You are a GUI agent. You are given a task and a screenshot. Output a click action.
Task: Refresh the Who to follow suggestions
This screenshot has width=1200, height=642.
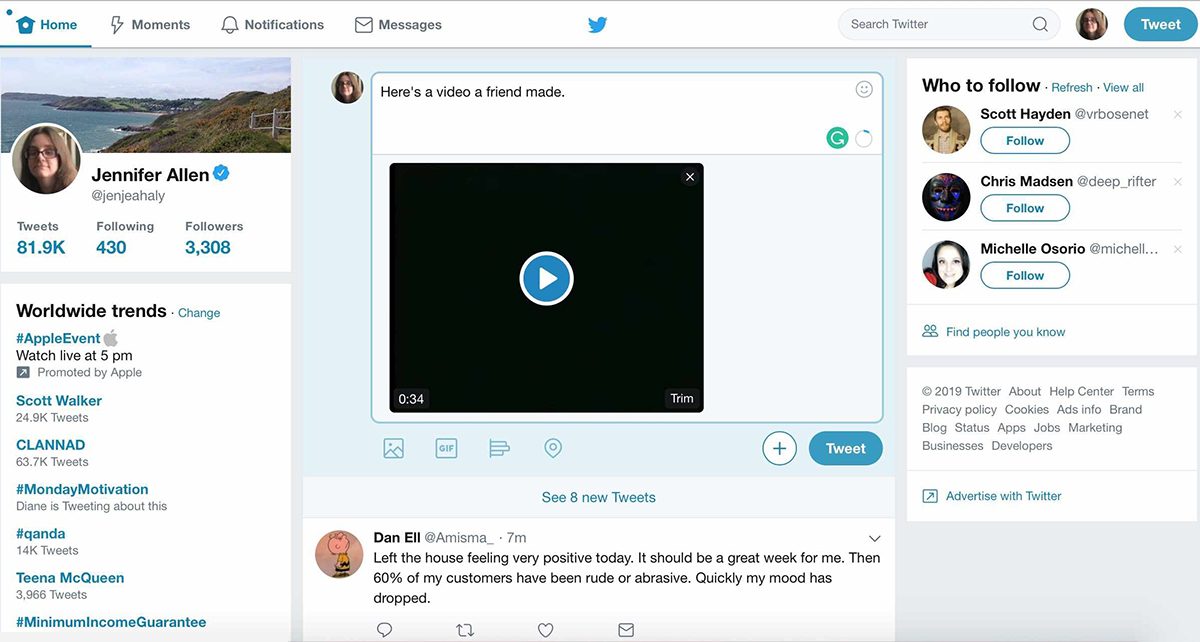[1071, 87]
